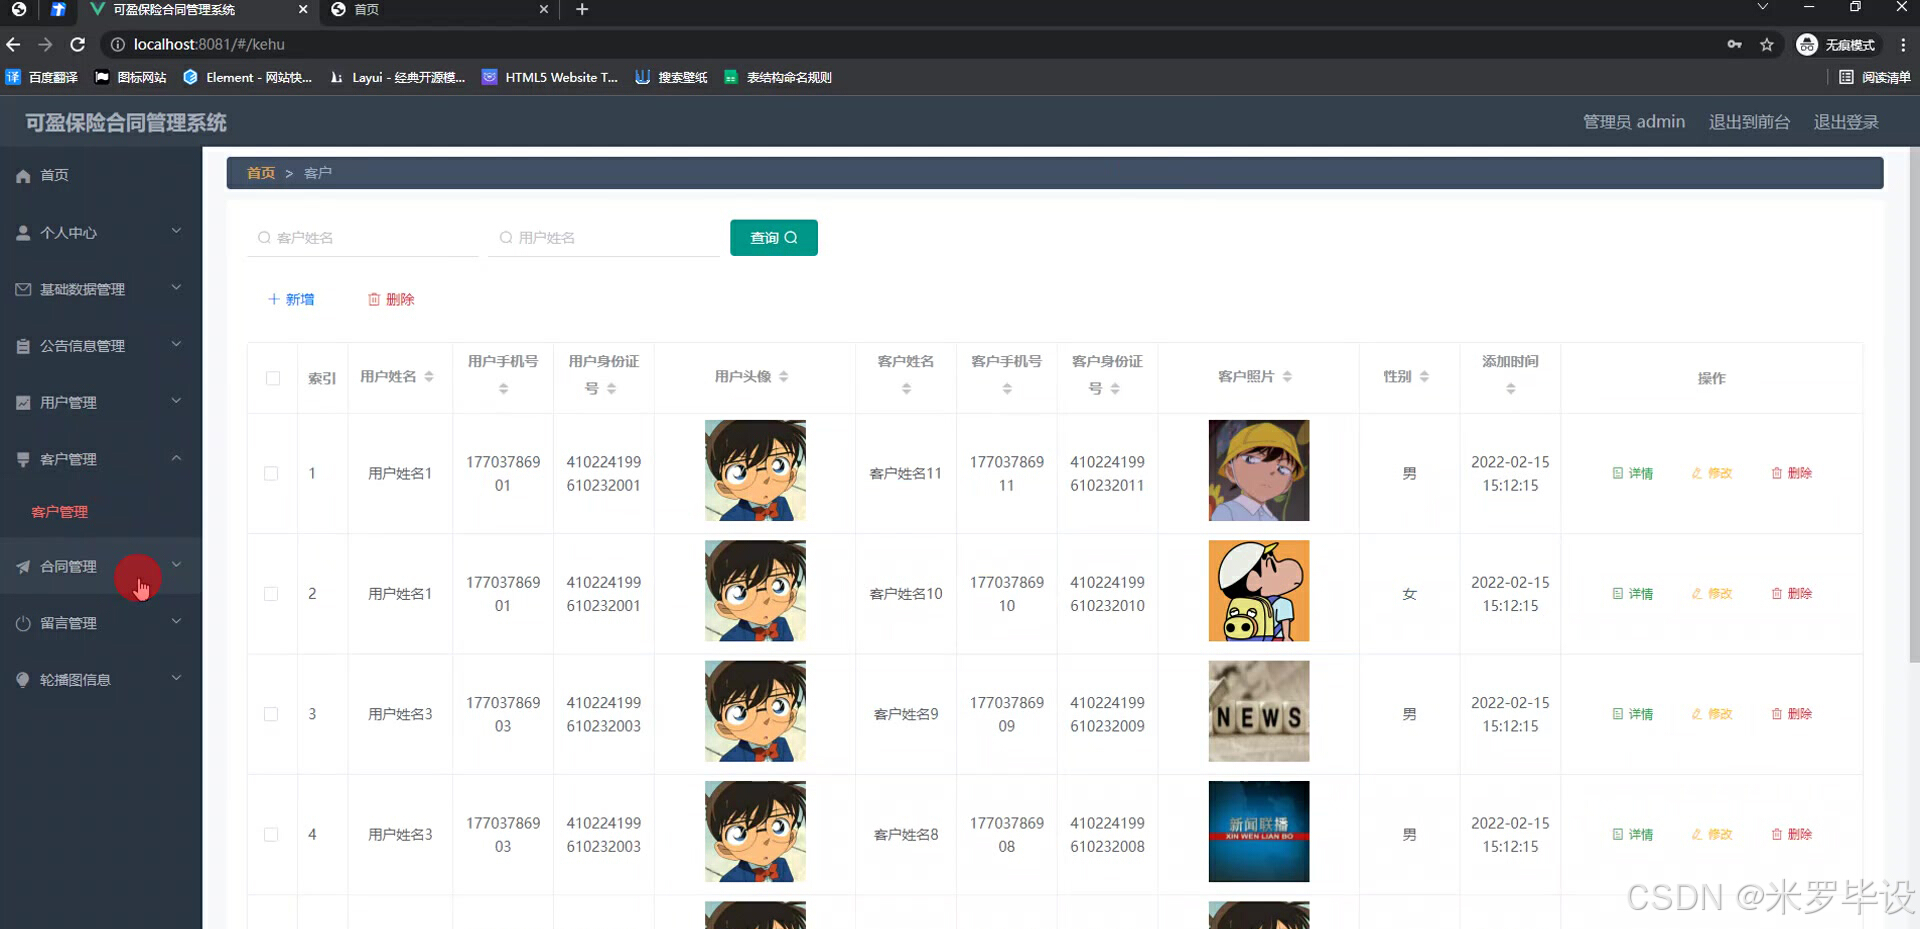1920x929 pixels.
Task: Click the 客户照片 thumbnail for 客户姓名10
Action: [x=1259, y=591]
